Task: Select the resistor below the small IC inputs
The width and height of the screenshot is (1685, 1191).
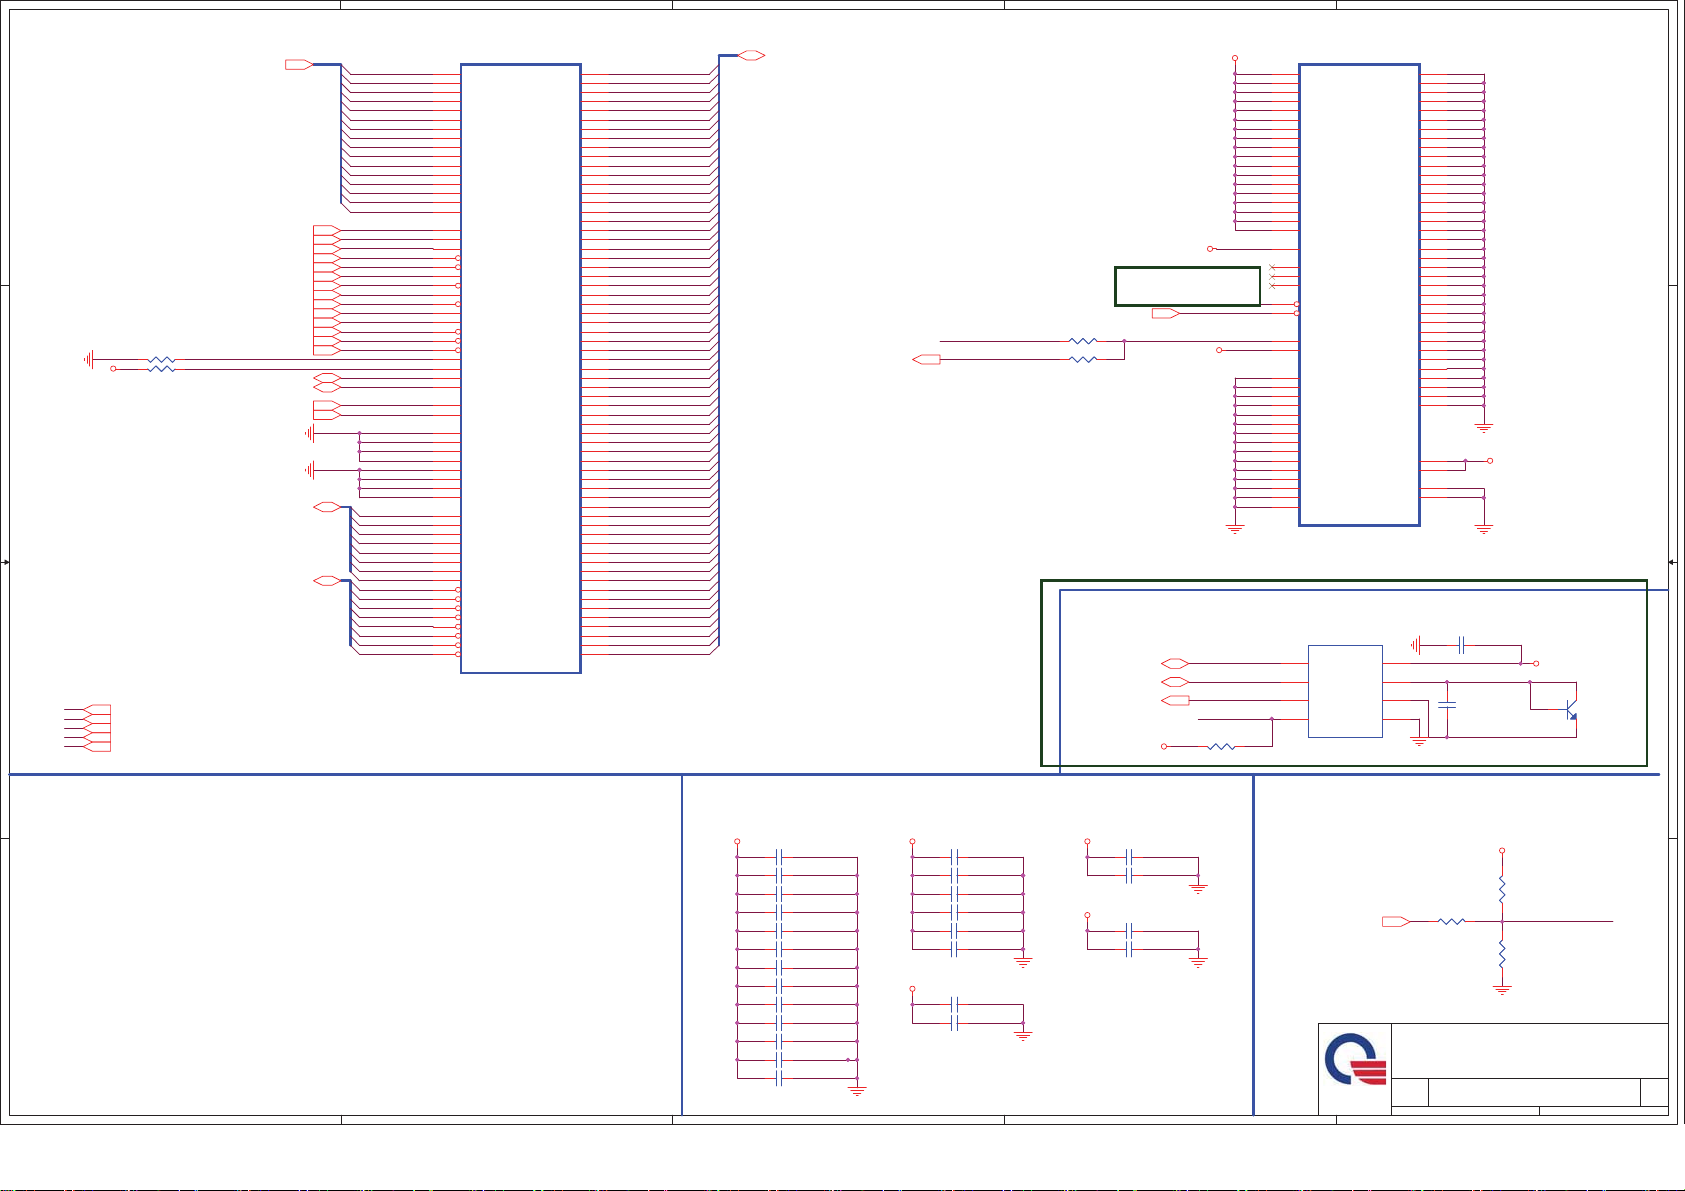Action: 1222,747
